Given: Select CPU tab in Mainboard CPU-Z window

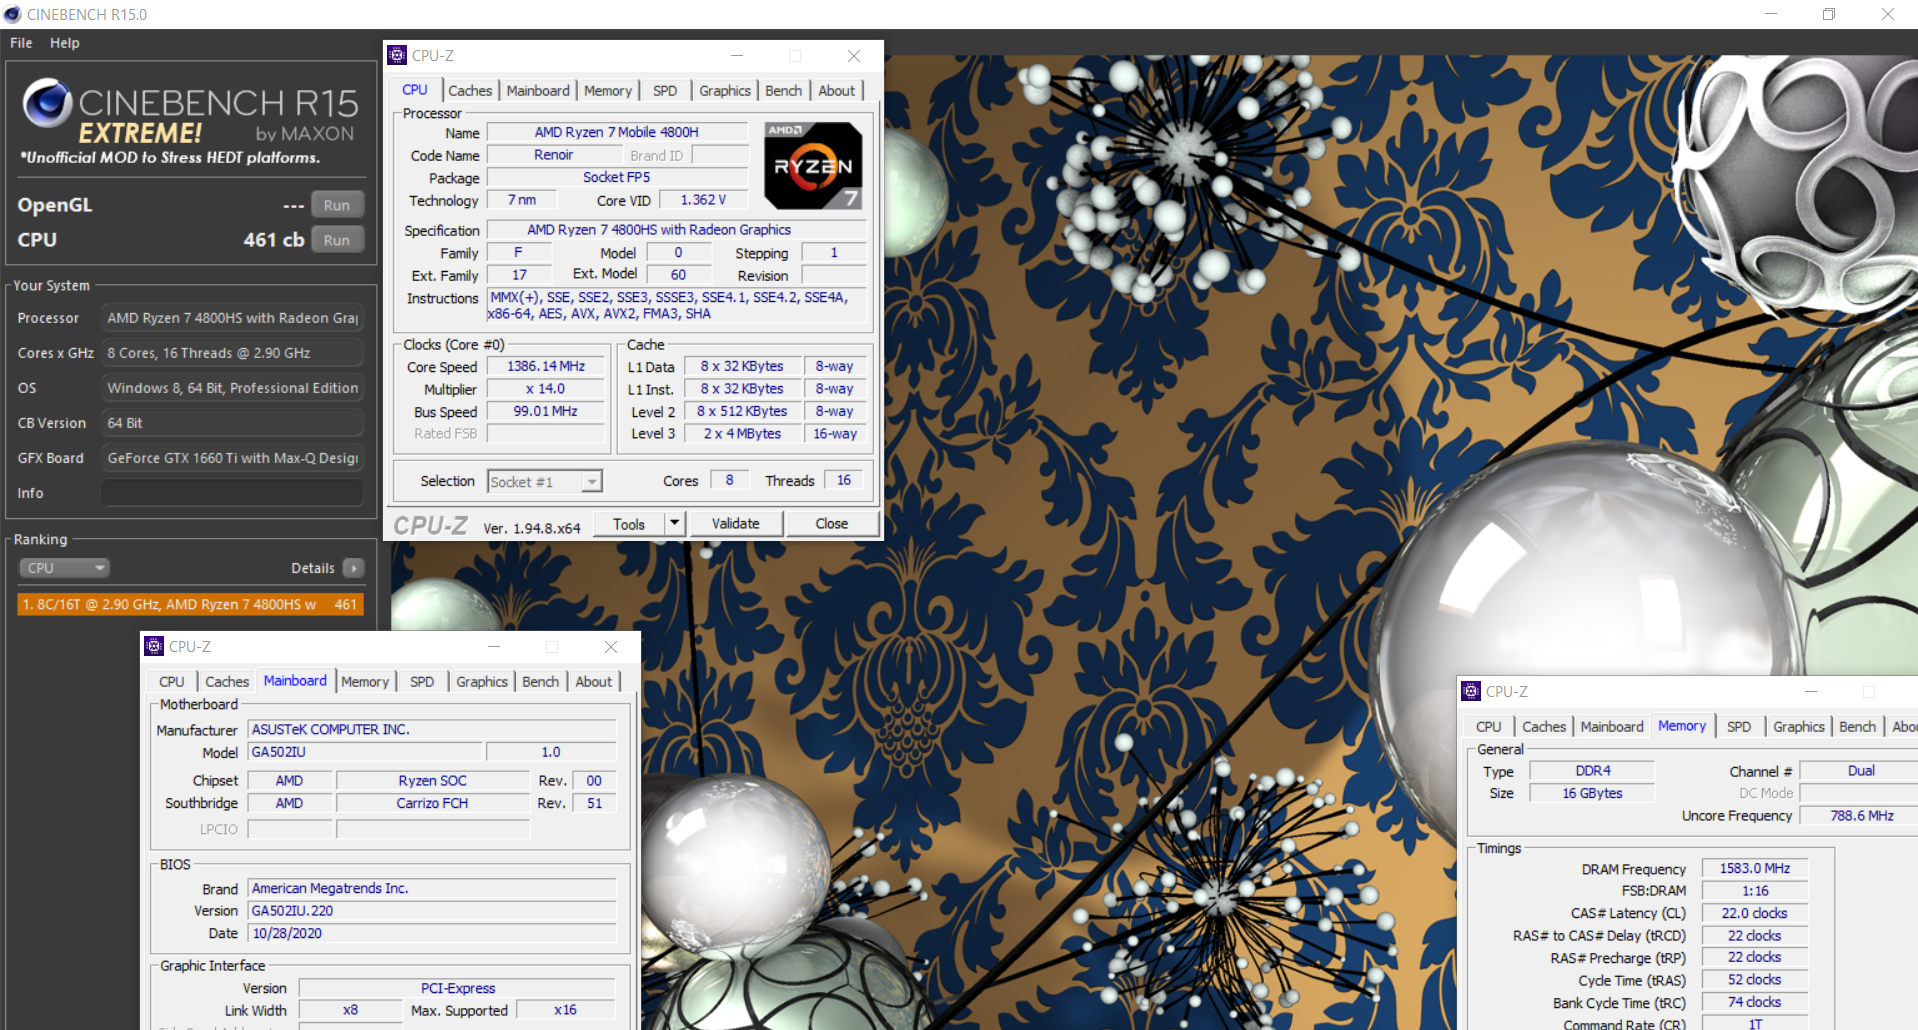Looking at the screenshot, I should tap(172, 681).
